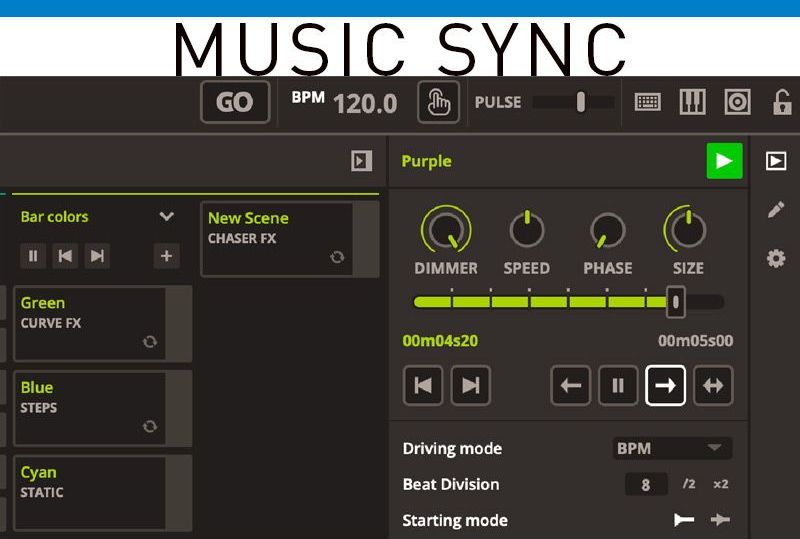Viewport: 800px width, 539px height.
Task: Select the Blue STEPS scene
Action: [x=103, y=408]
